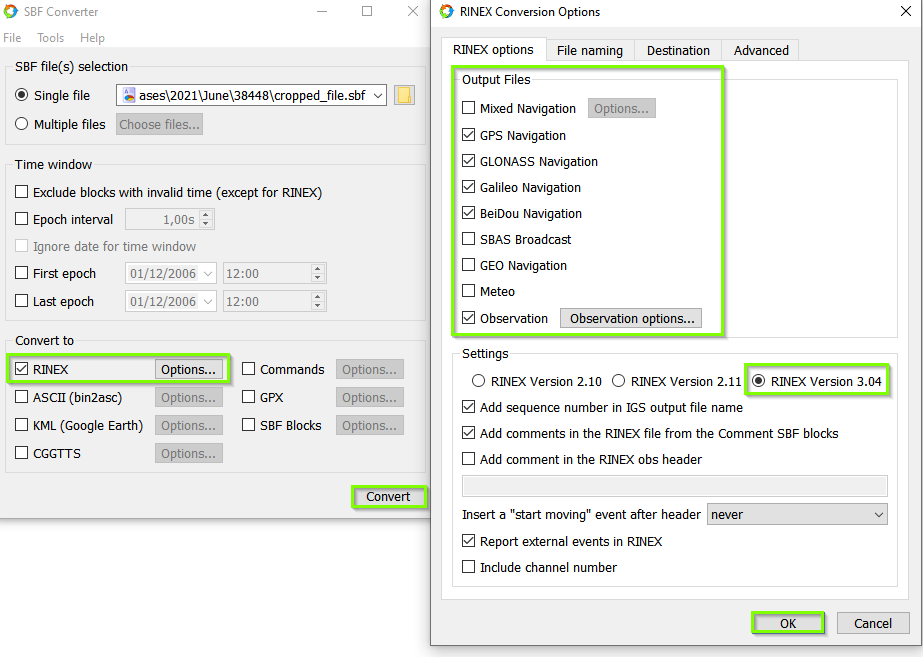
Task: Uncheck Galileo Navigation output file
Action: (469, 187)
